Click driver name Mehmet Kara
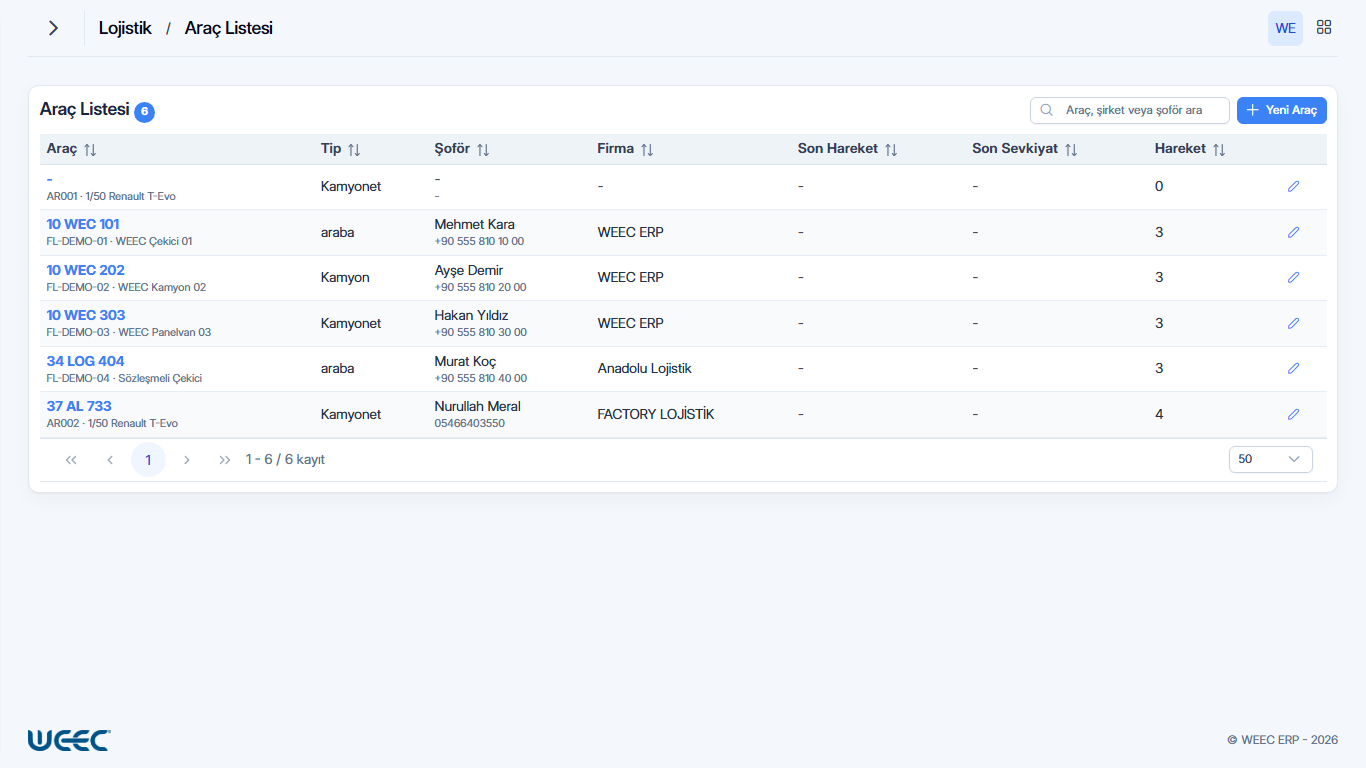 pos(475,224)
